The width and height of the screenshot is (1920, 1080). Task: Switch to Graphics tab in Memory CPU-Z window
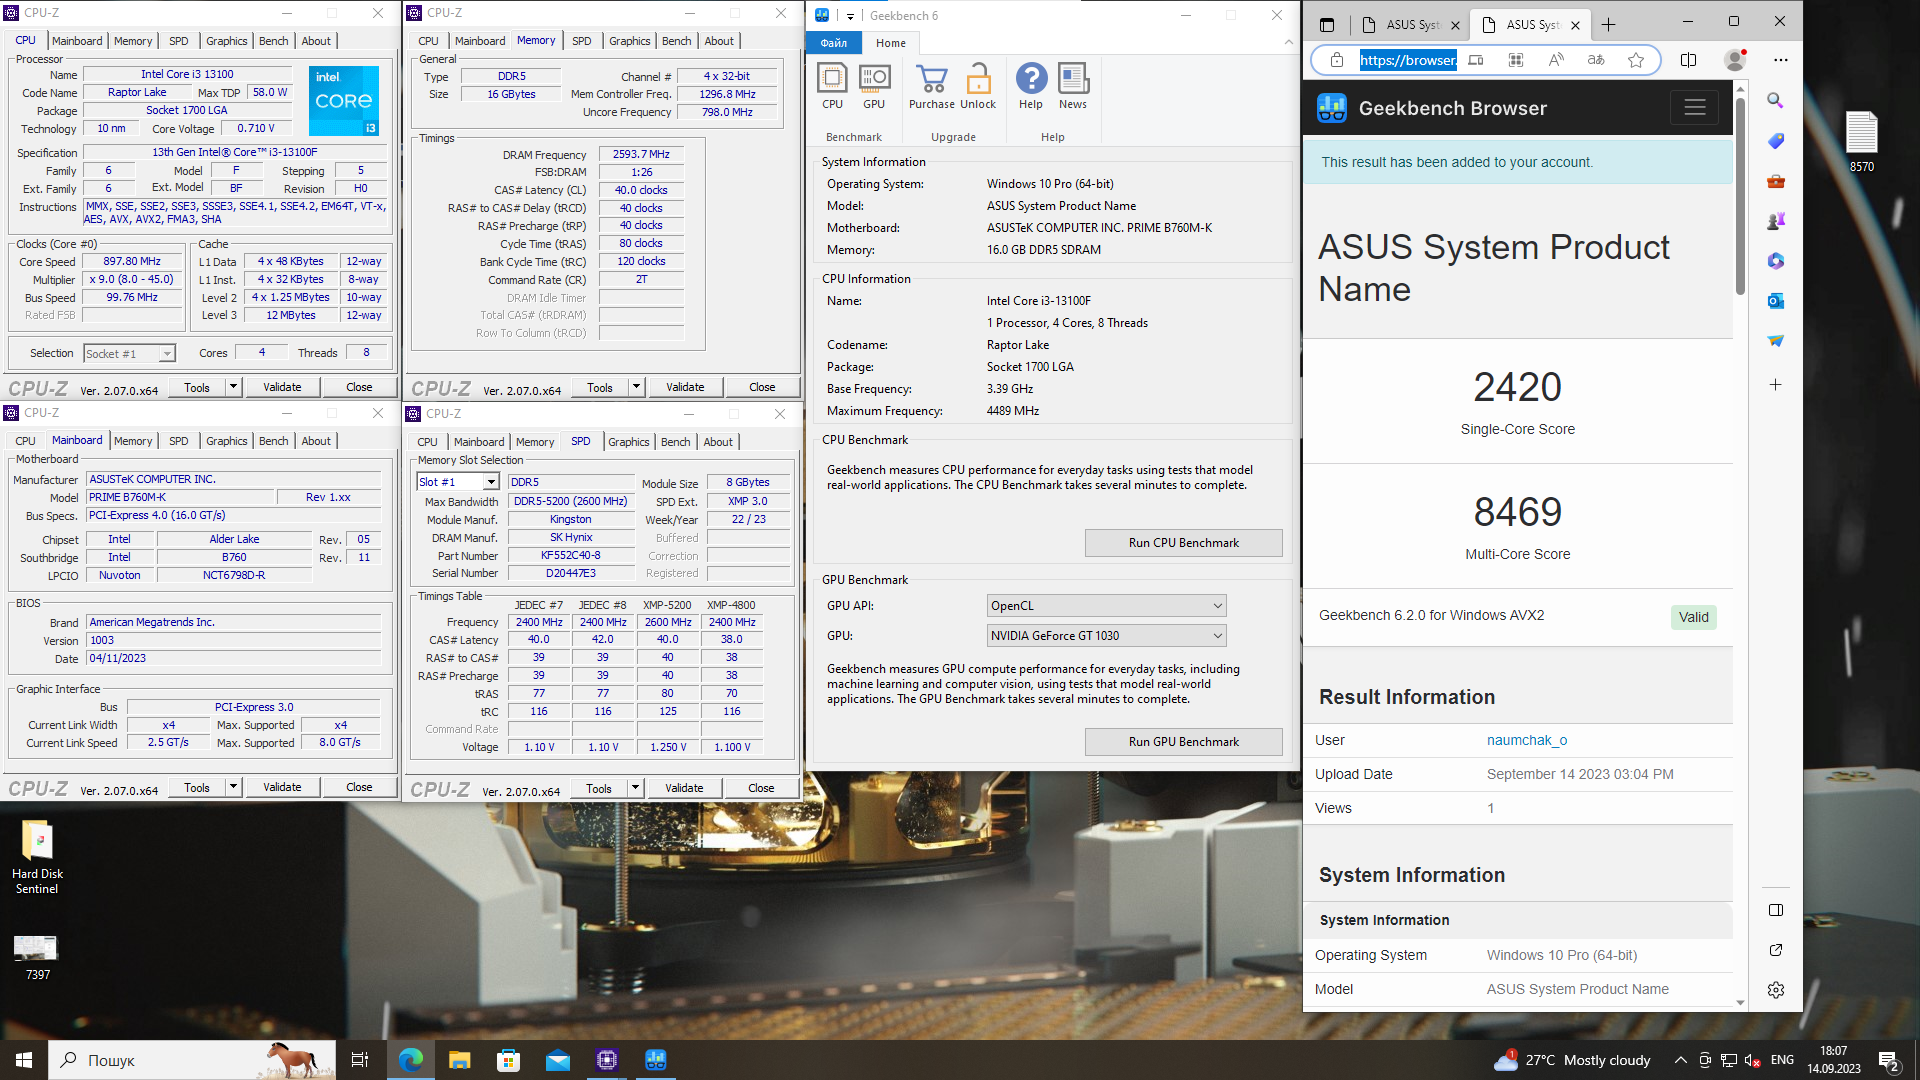pos(629,41)
